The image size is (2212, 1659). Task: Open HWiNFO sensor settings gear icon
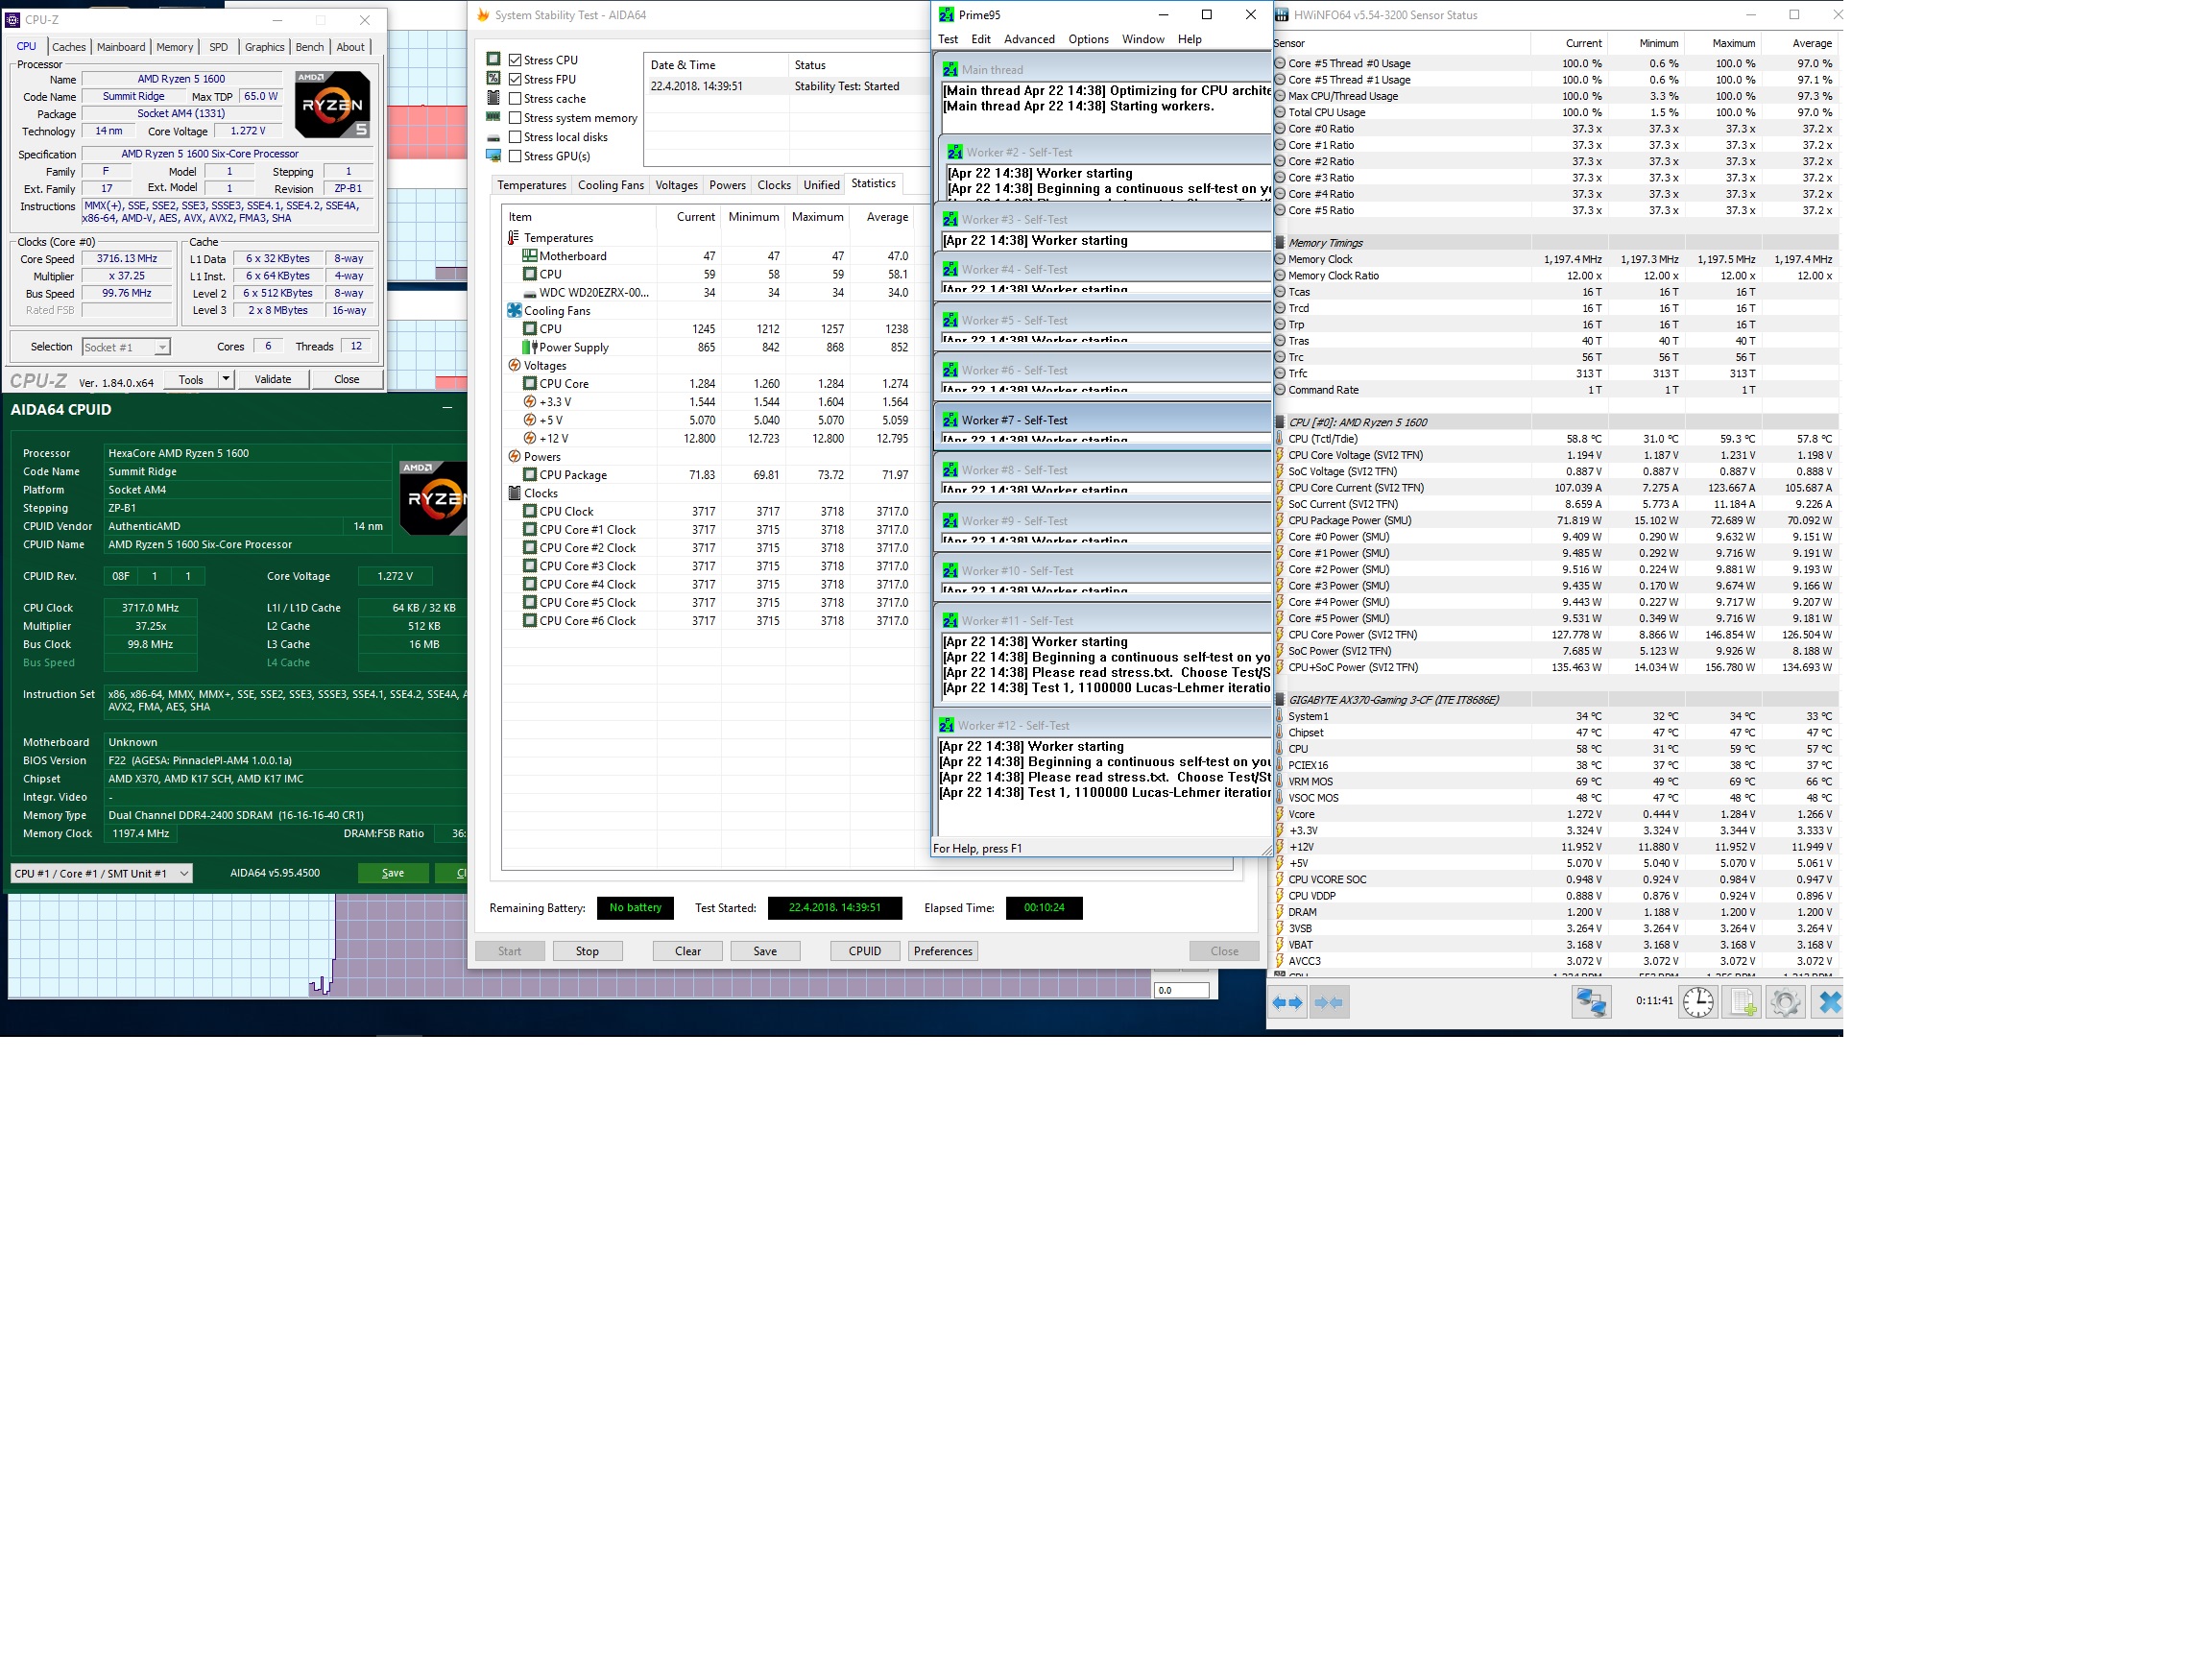pyautogui.click(x=1785, y=1002)
